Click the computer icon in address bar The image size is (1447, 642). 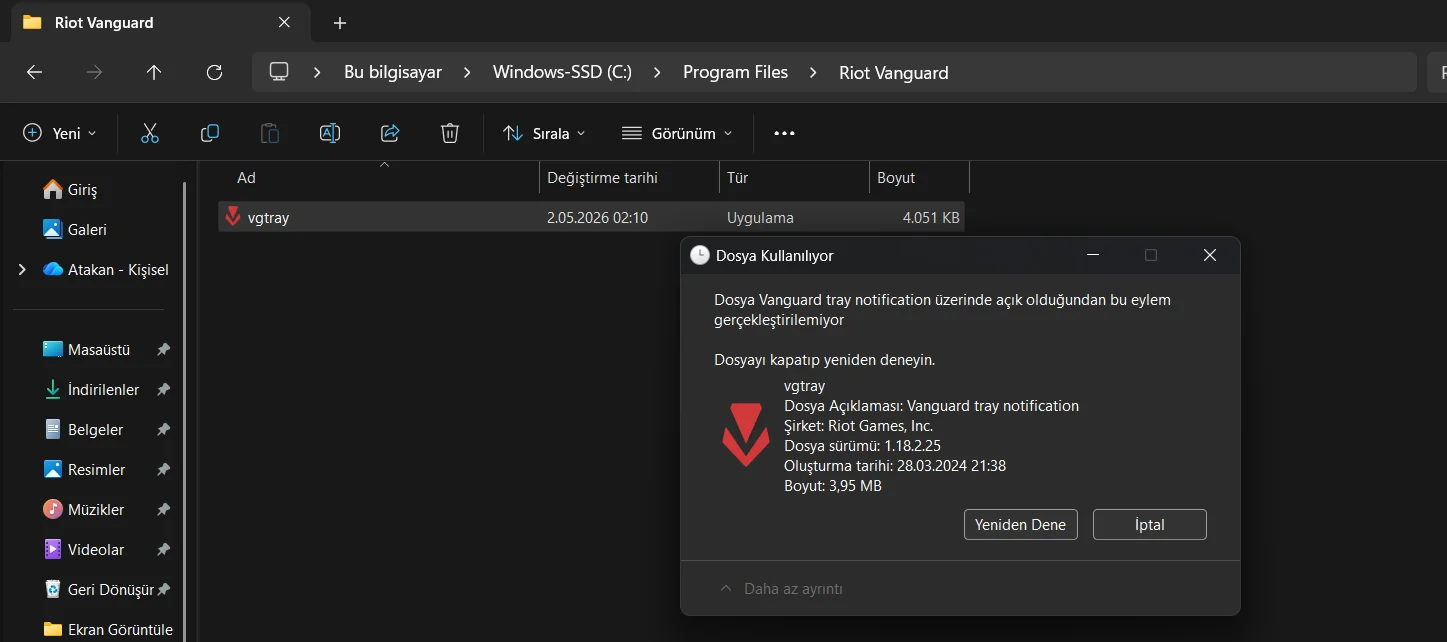point(279,72)
